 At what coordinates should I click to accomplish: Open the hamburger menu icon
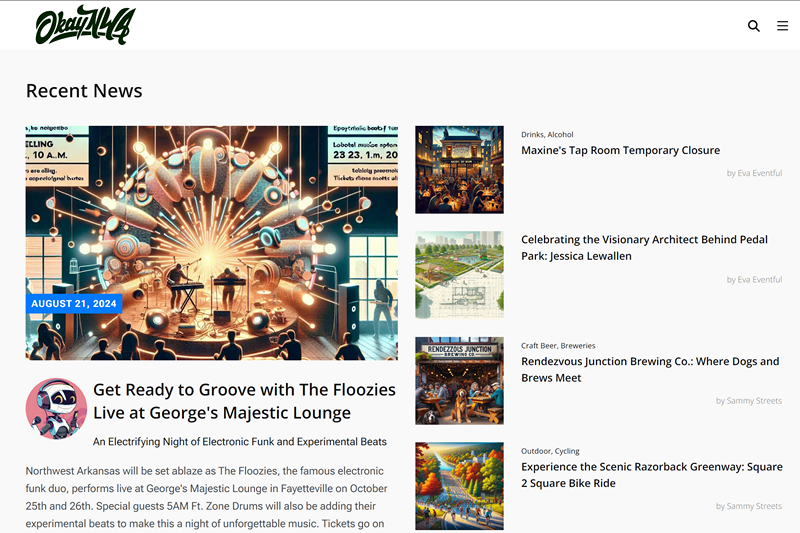pos(782,26)
